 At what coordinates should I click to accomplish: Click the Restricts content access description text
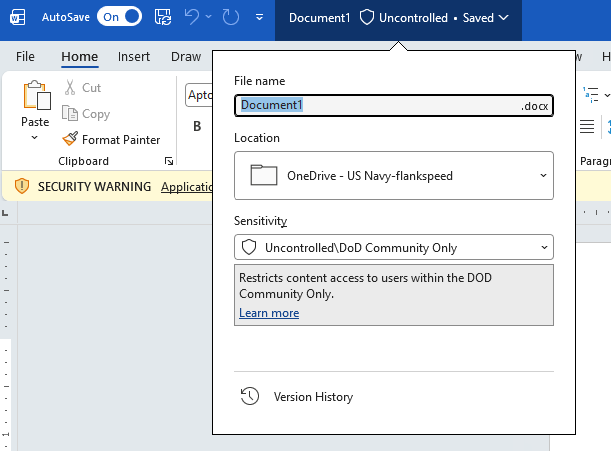[365, 286]
